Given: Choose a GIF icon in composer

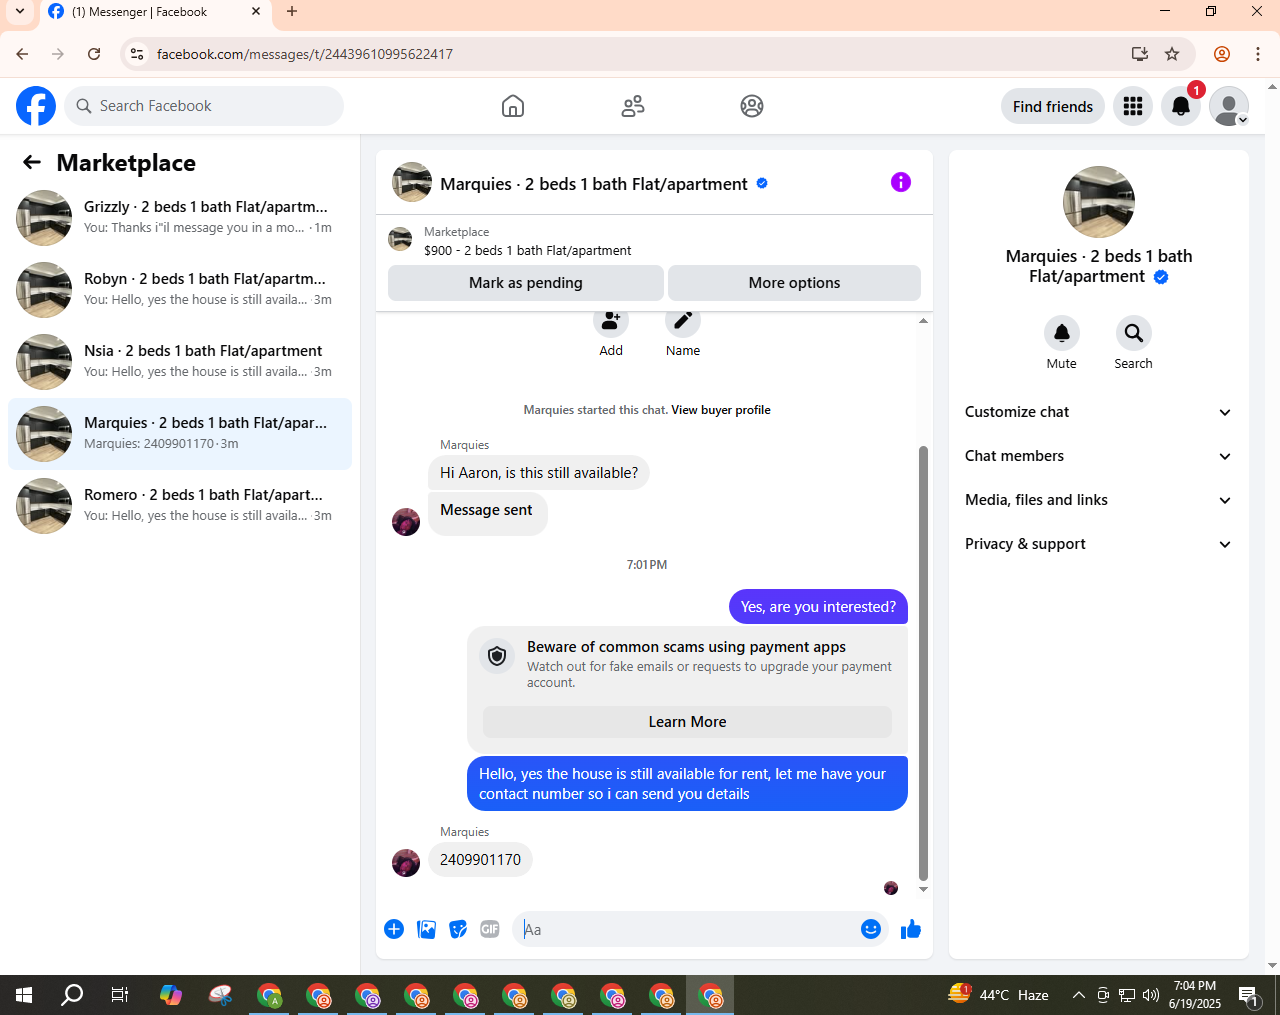Looking at the screenshot, I should [490, 929].
